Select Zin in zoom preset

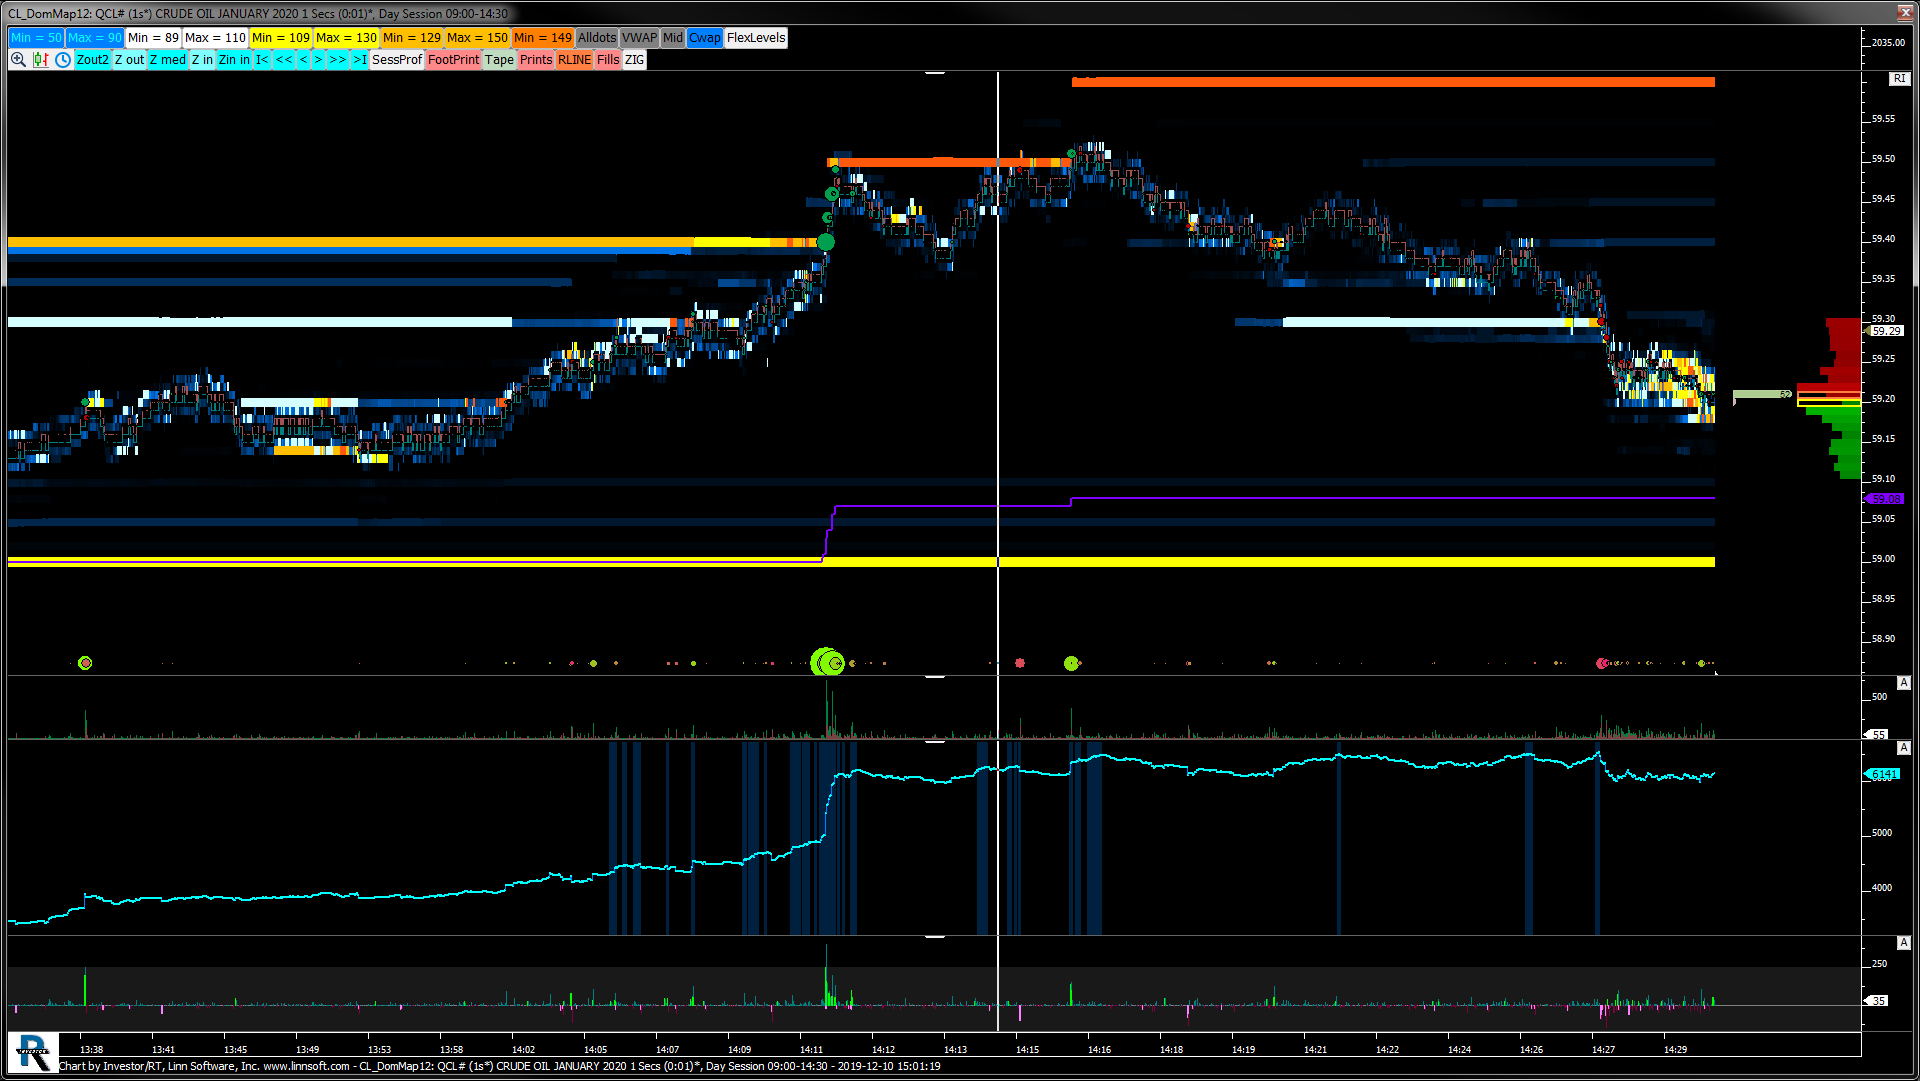coord(235,60)
